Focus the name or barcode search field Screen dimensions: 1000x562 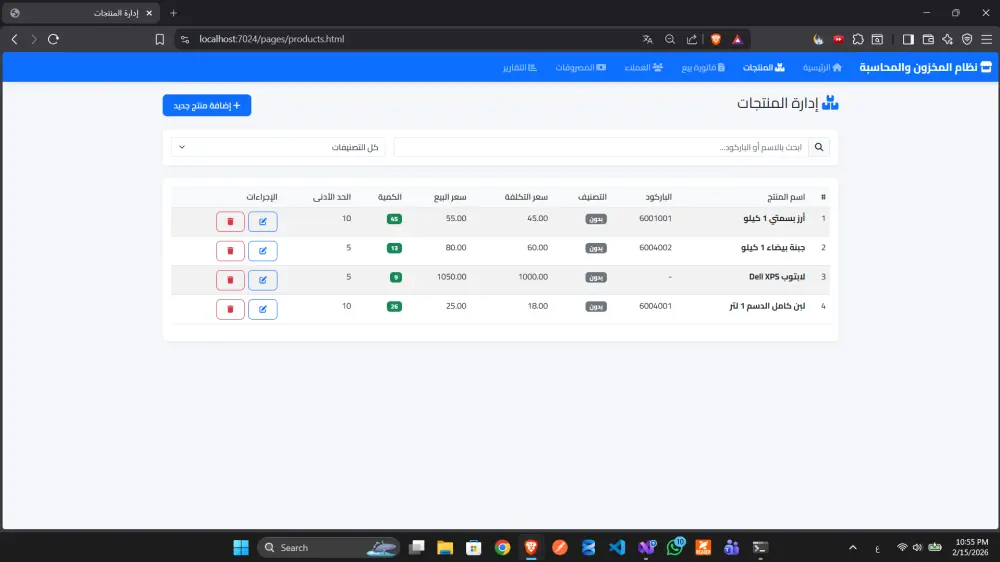tap(601, 147)
